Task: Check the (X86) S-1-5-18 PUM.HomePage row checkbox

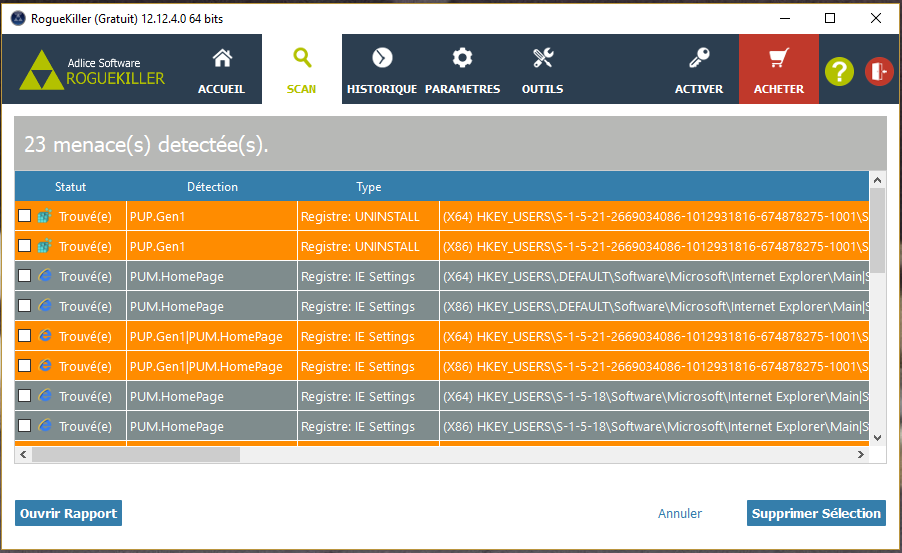Action: pyautogui.click(x=24, y=425)
